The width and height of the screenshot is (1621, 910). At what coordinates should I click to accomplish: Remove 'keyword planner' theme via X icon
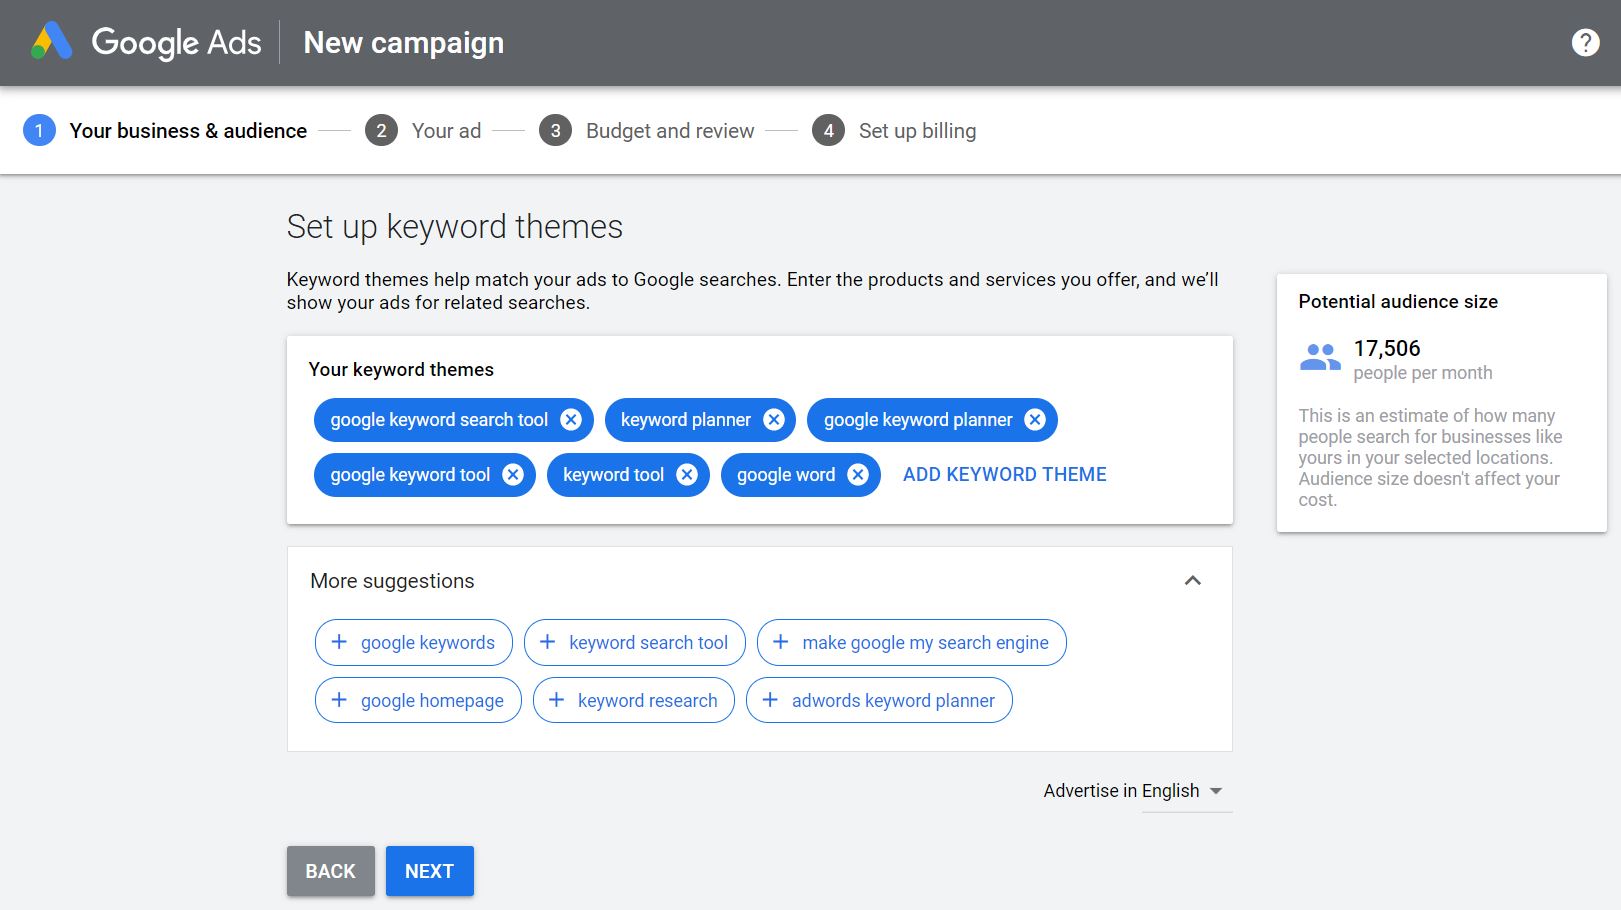[x=774, y=420]
